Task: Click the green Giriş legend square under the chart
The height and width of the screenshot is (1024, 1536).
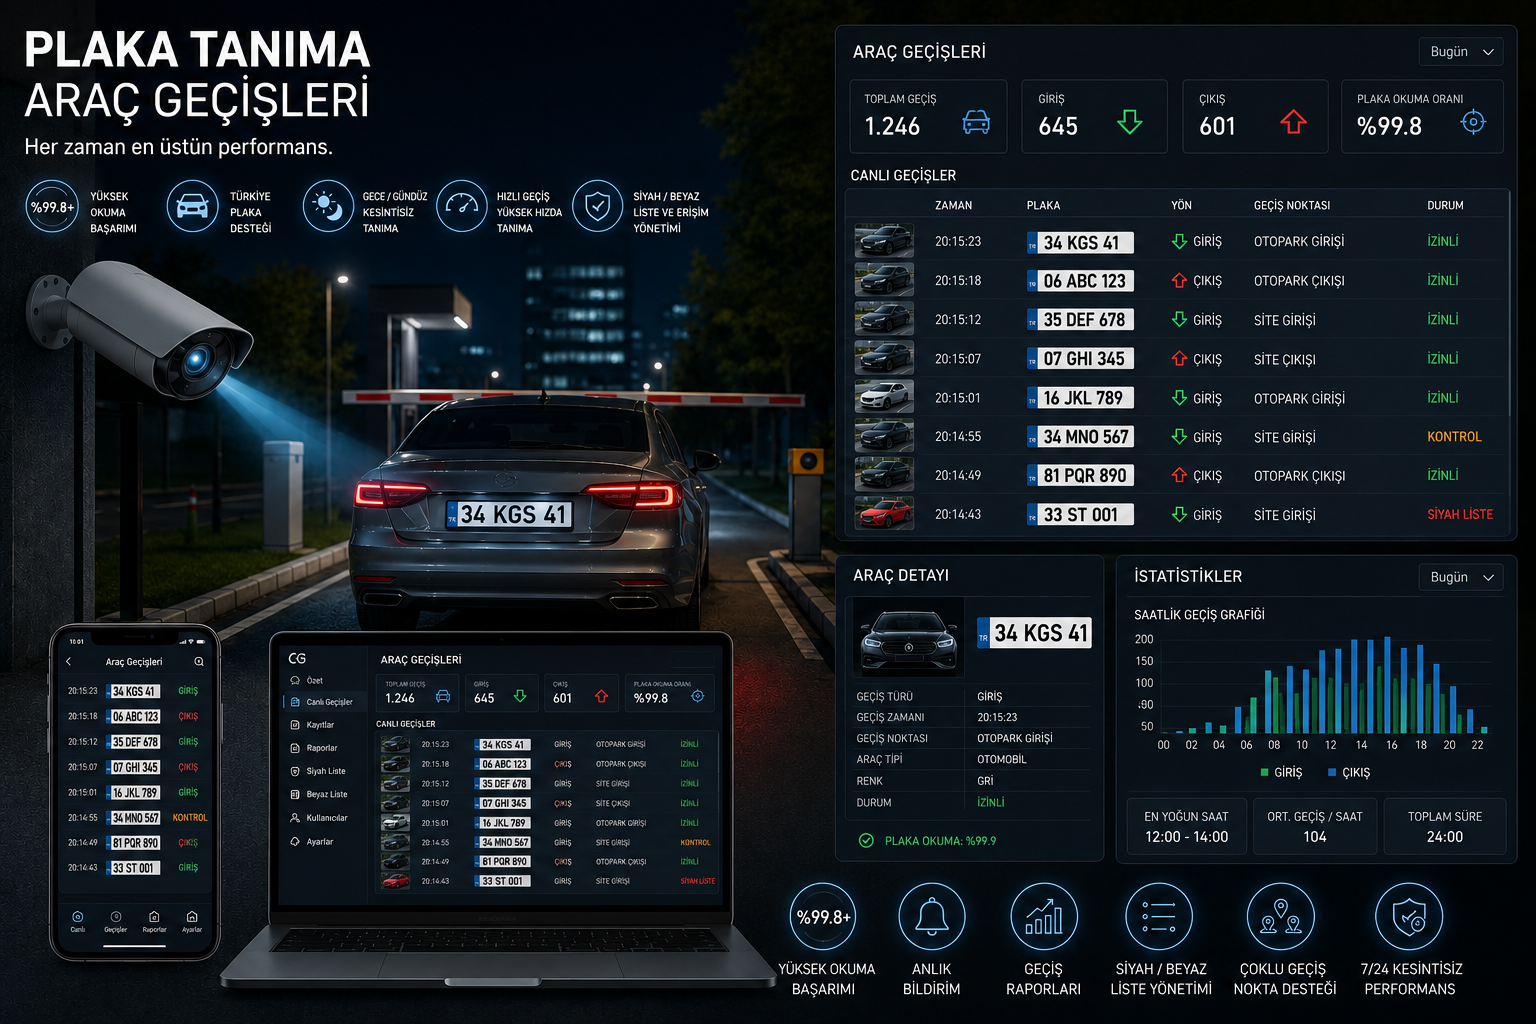Action: click(x=1265, y=772)
